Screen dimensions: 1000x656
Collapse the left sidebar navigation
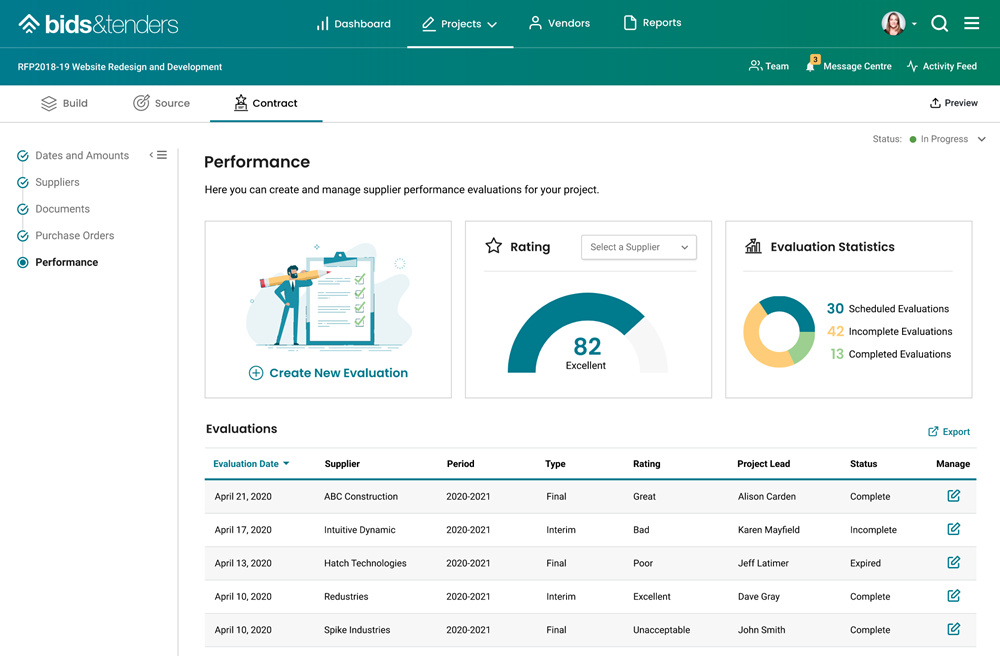158,155
